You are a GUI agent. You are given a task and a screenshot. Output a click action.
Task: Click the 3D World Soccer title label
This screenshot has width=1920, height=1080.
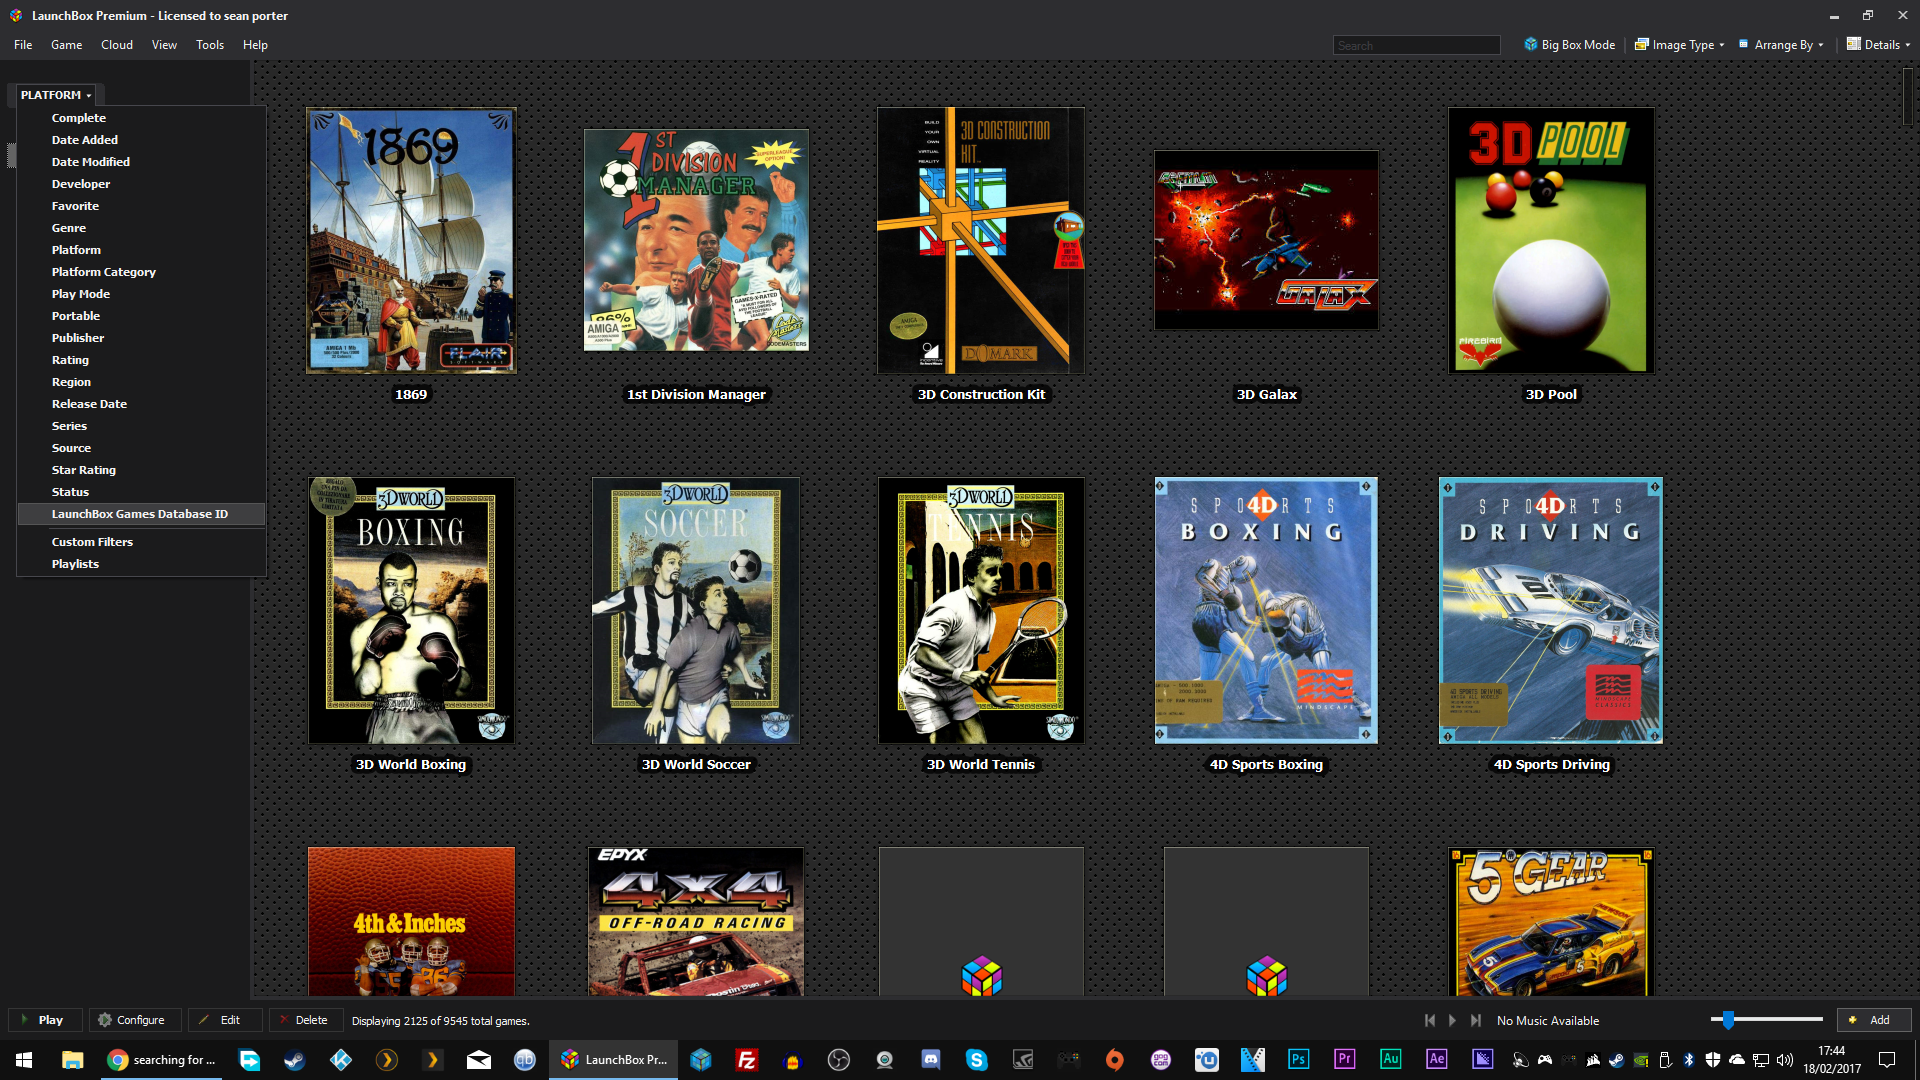point(696,764)
